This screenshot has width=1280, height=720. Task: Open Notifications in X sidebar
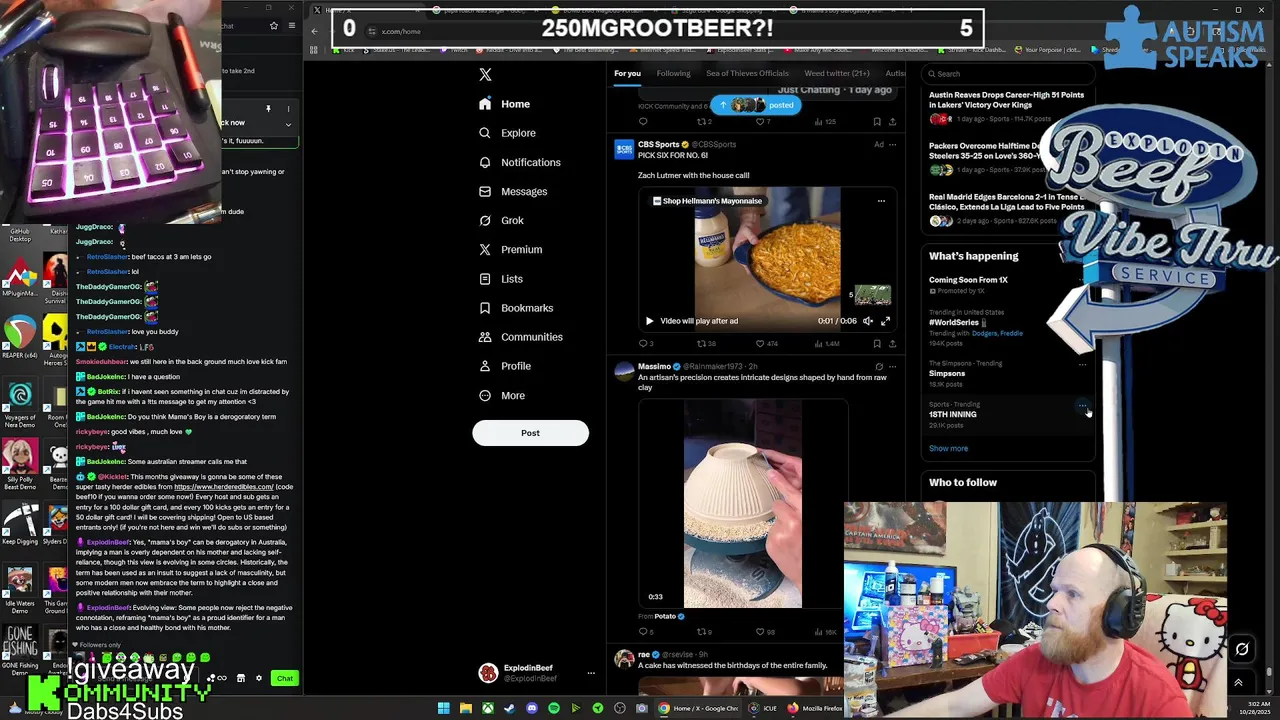(x=519, y=162)
